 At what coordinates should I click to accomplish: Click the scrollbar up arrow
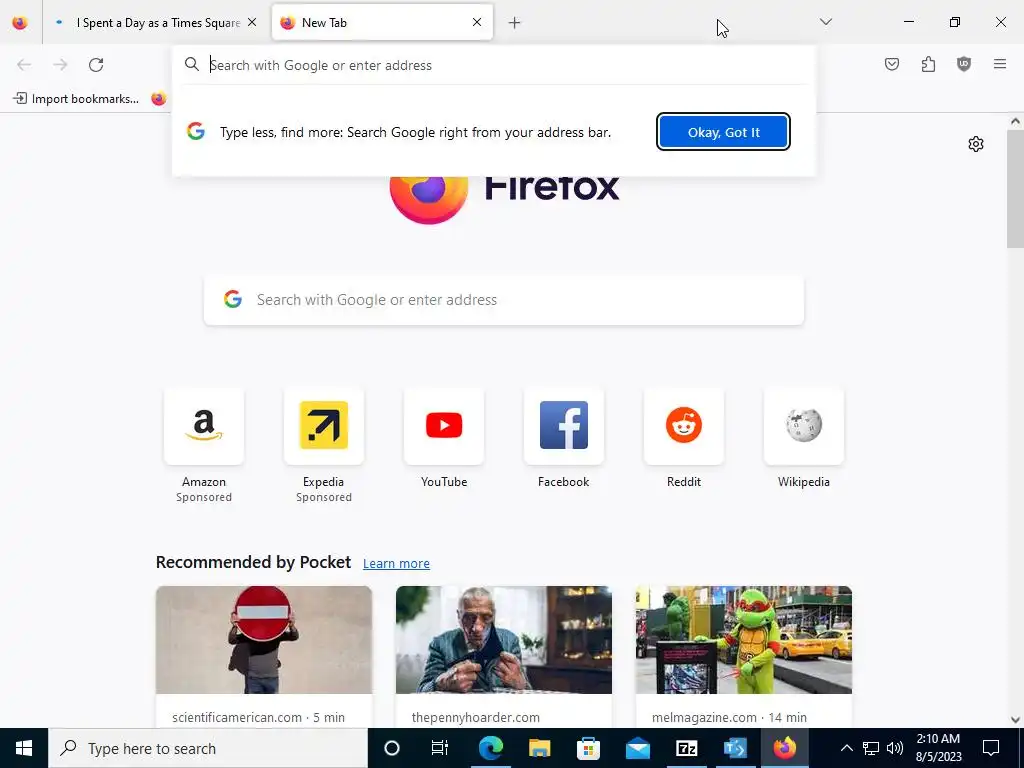click(1015, 121)
